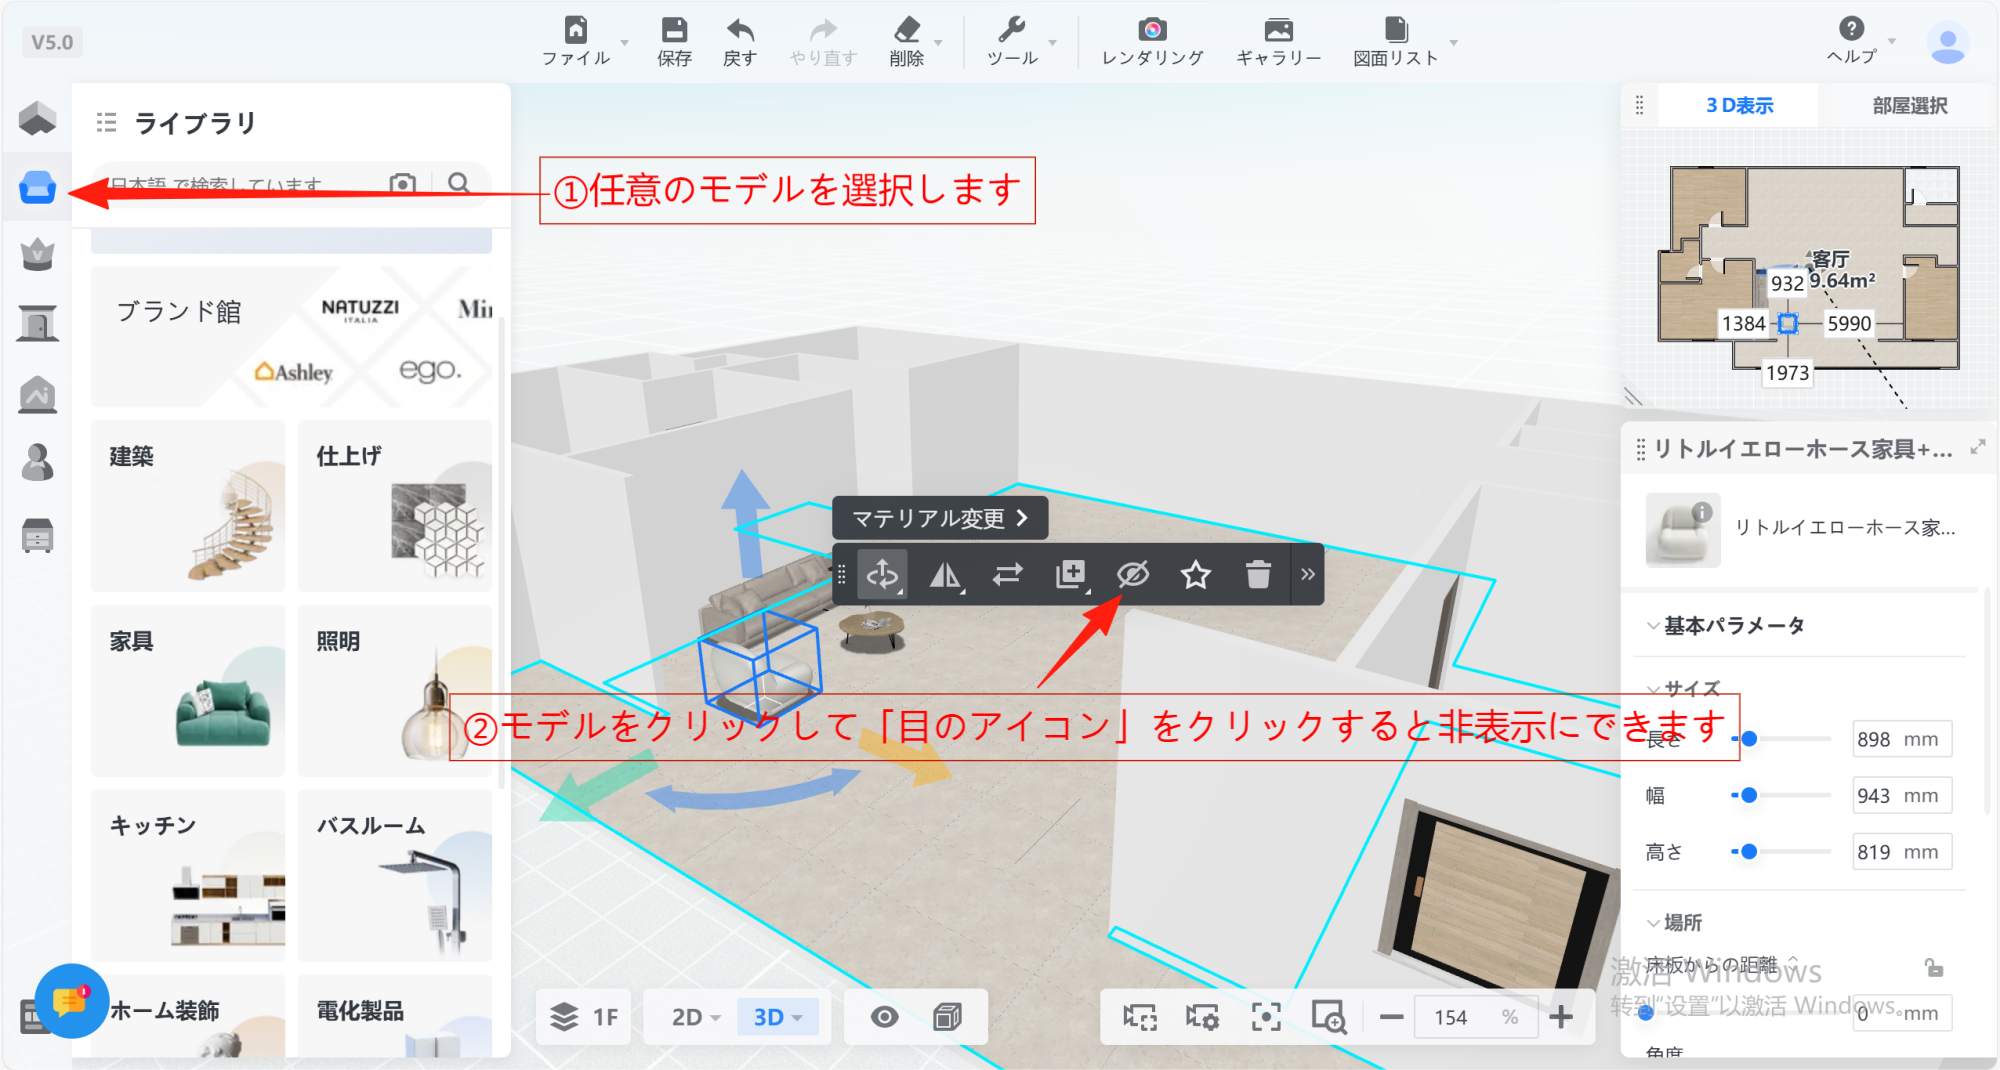Open the 建築 category
The width and height of the screenshot is (2000, 1070).
[188, 506]
